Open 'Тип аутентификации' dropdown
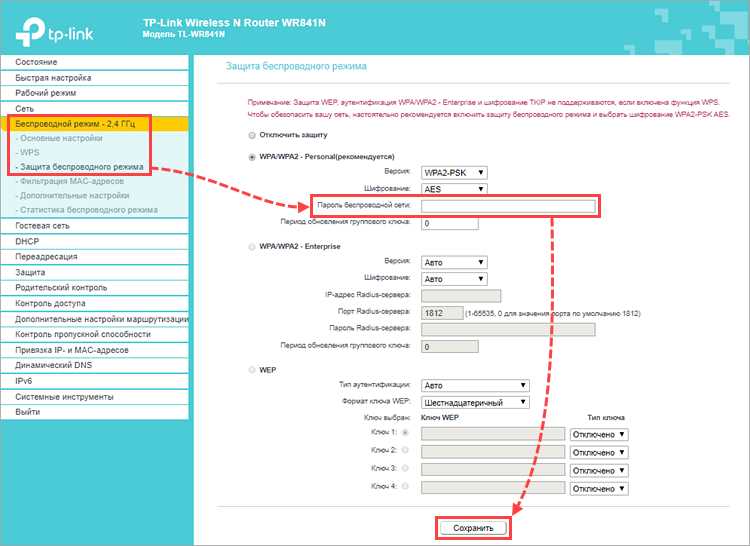 pyautogui.click(x=475, y=385)
